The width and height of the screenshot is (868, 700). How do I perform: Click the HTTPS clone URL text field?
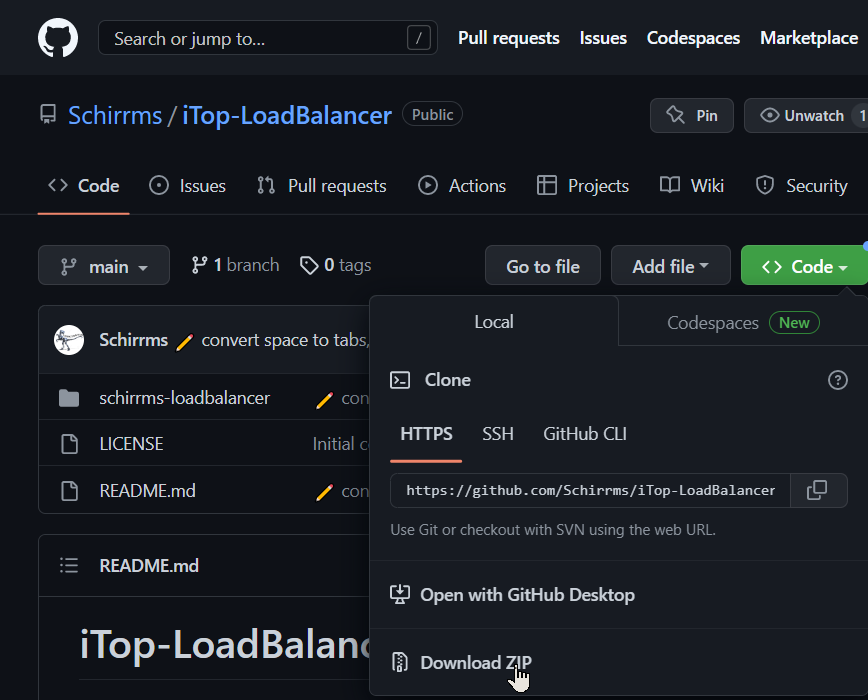590,490
